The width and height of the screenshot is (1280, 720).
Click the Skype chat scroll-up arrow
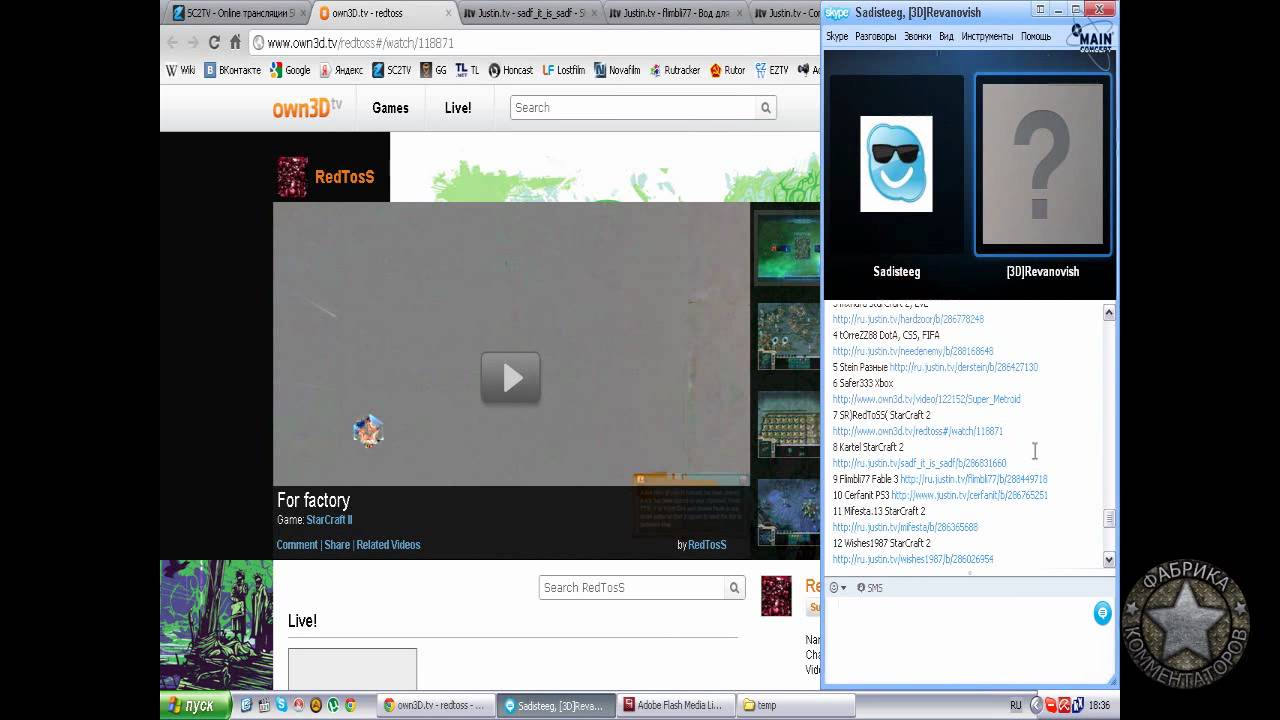(x=1109, y=313)
